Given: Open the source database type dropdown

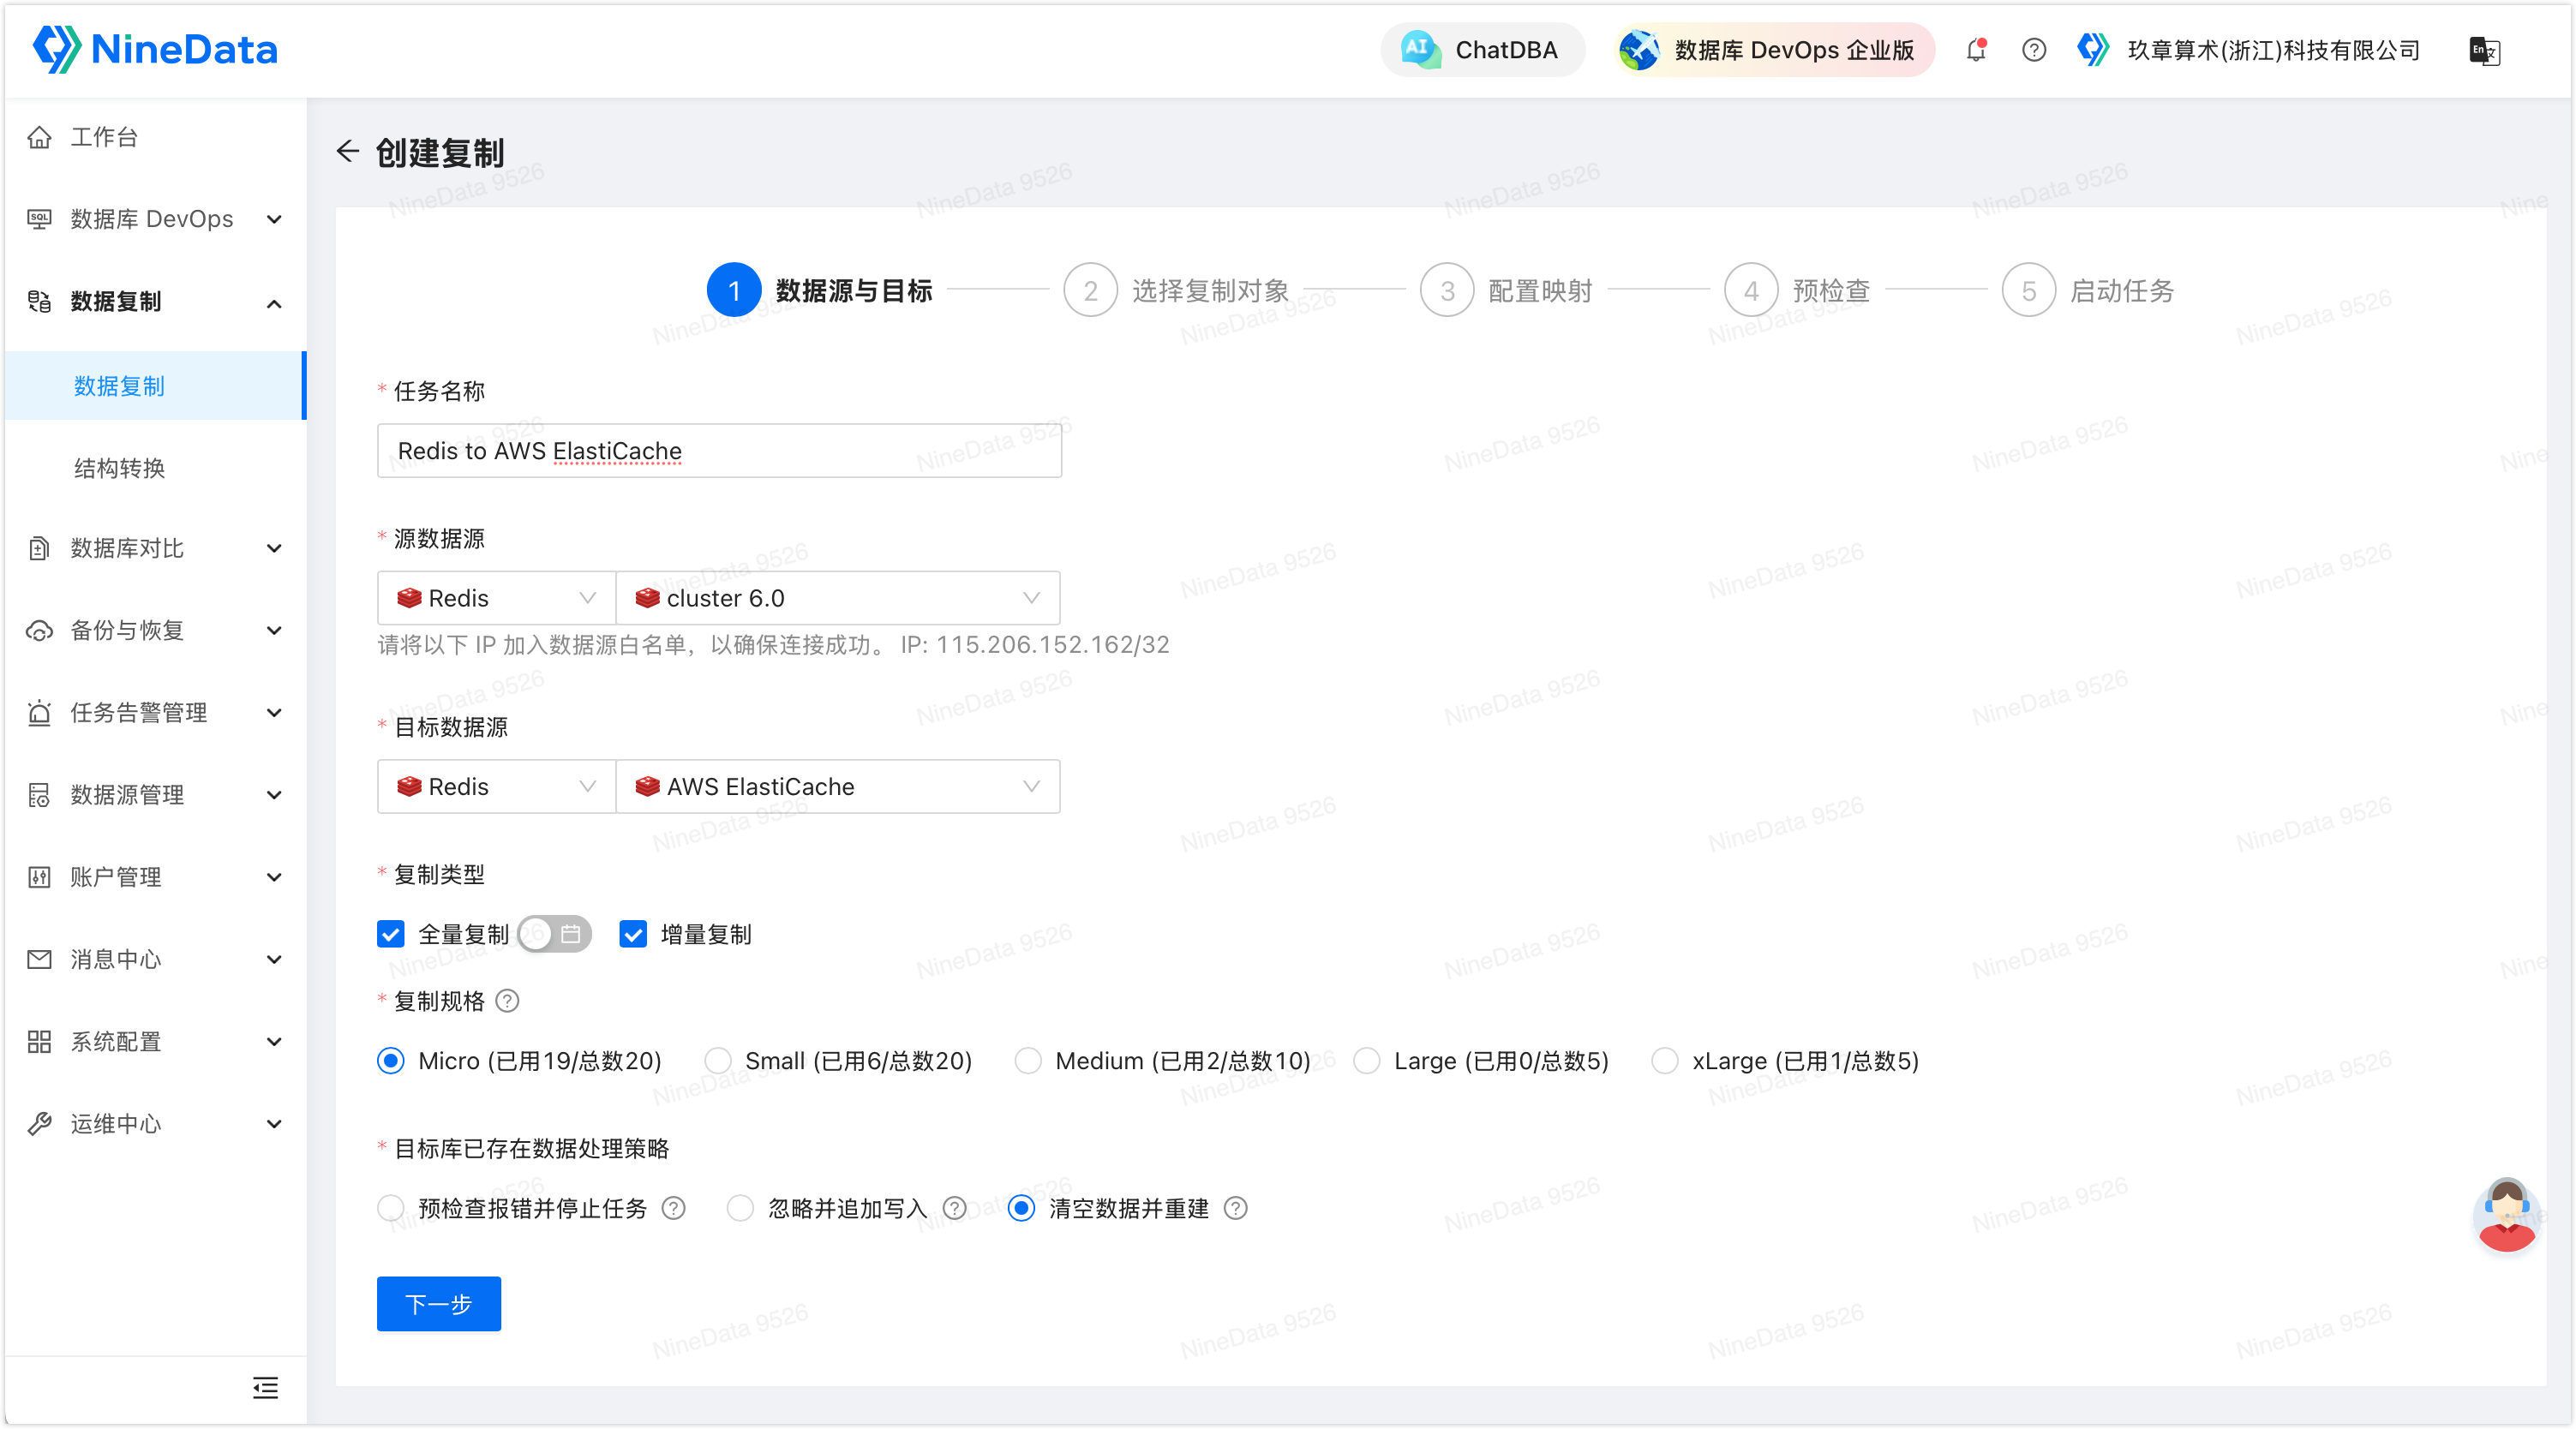Looking at the screenshot, I should (x=496, y=598).
